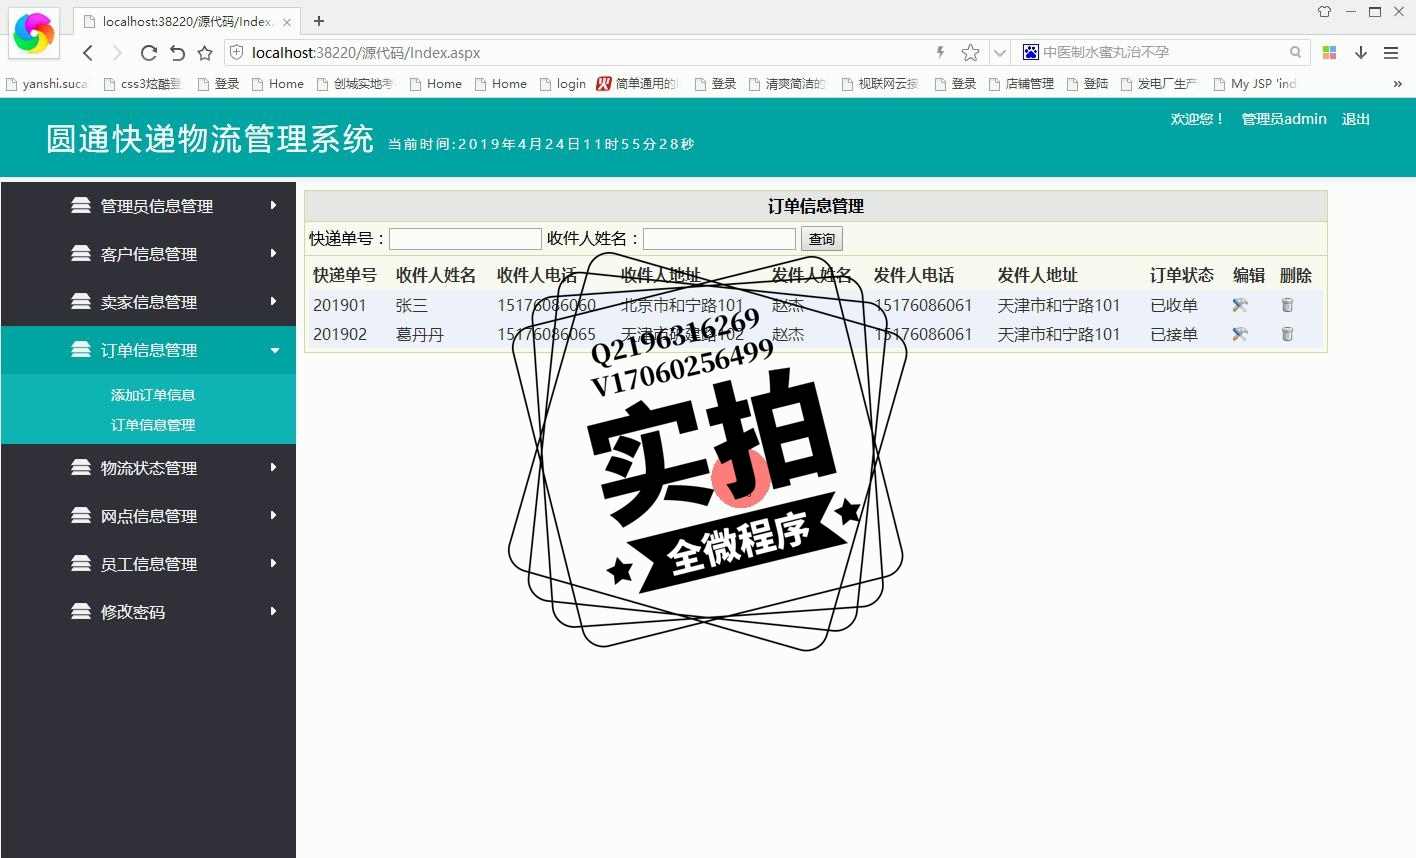Click stack icon beside 物流状态管理
The image size is (1416, 858).
[x=81, y=467]
